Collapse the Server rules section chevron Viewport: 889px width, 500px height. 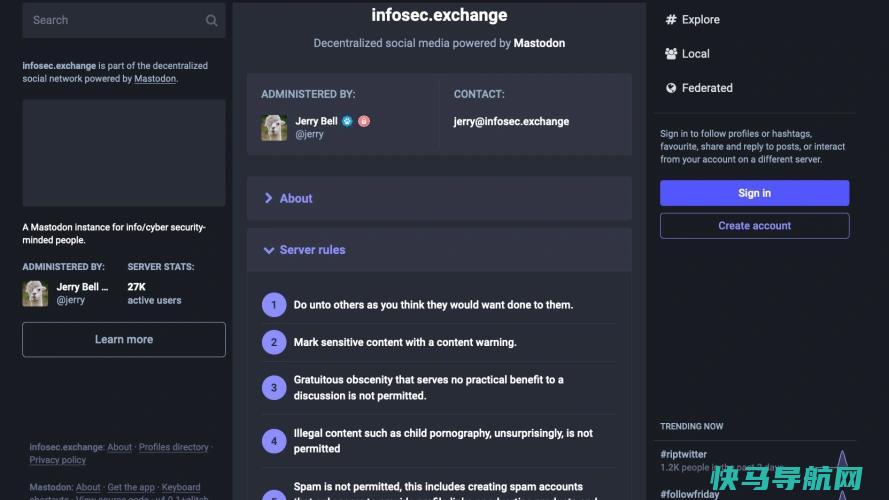269,250
